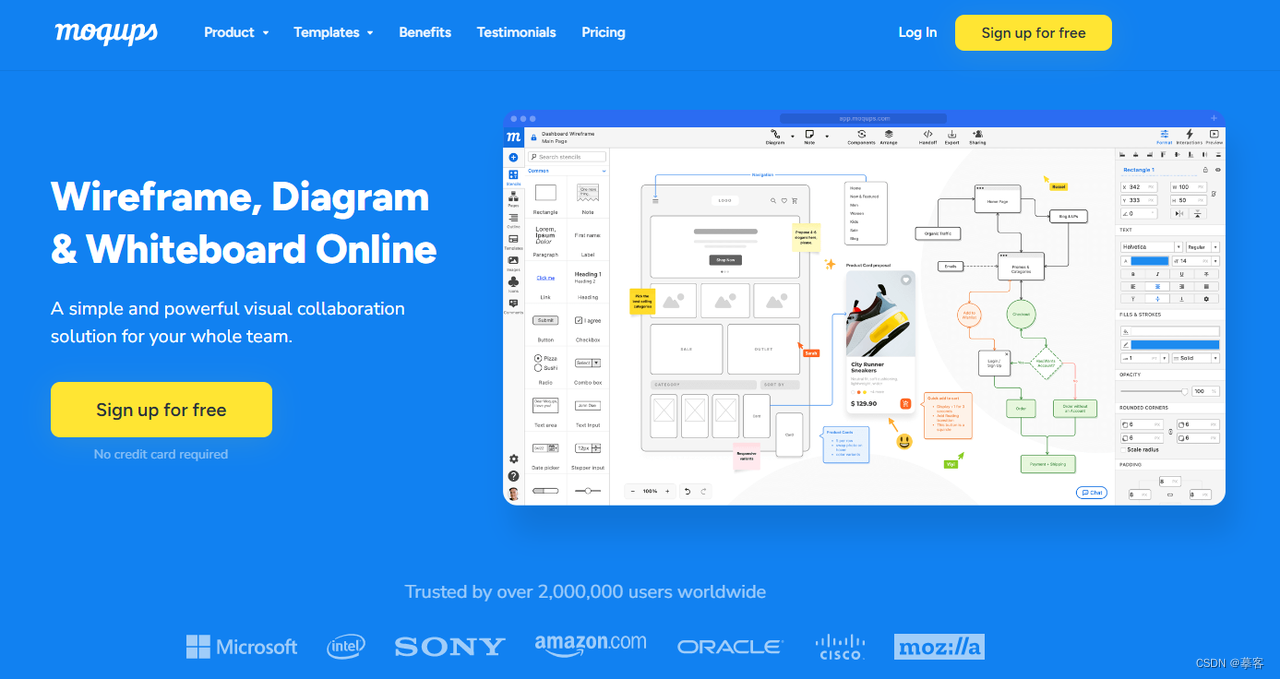The height and width of the screenshot is (679, 1280).
Task: Click hero Sign up for free button
Action: (161, 410)
